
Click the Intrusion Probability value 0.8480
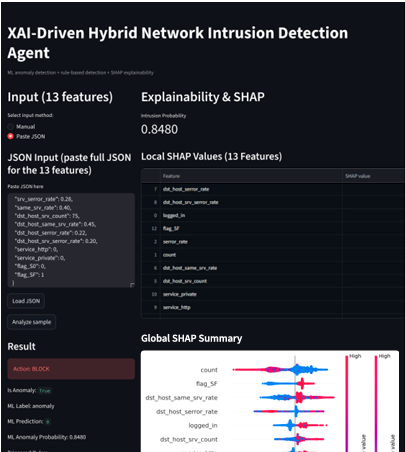tap(159, 129)
